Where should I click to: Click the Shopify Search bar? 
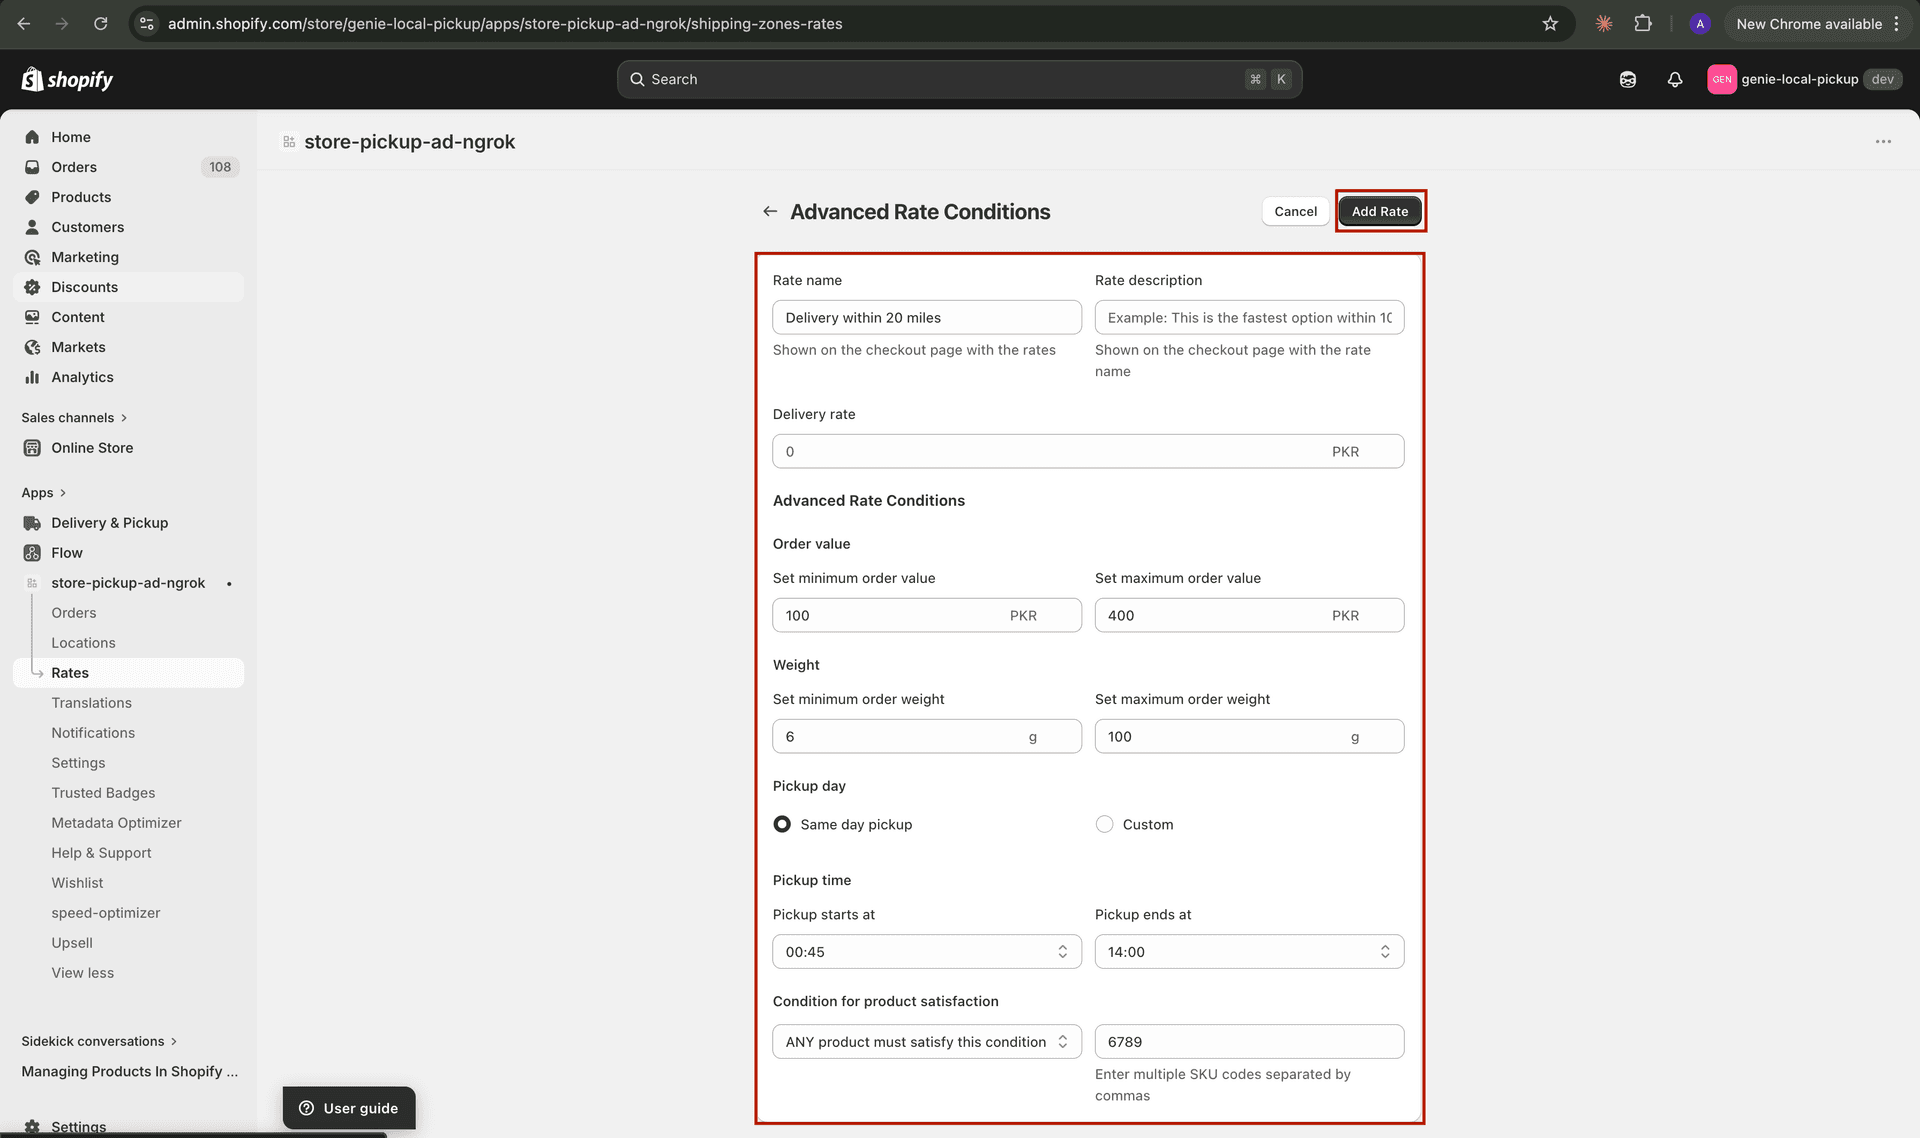959,79
